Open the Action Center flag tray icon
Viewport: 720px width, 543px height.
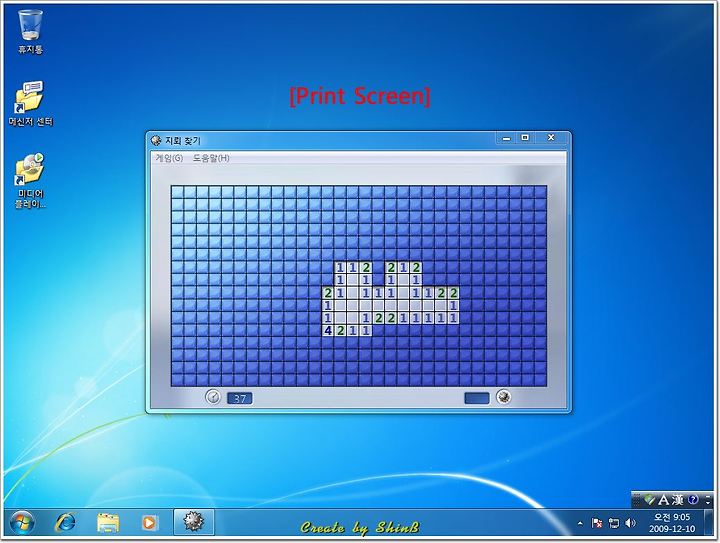tap(596, 523)
